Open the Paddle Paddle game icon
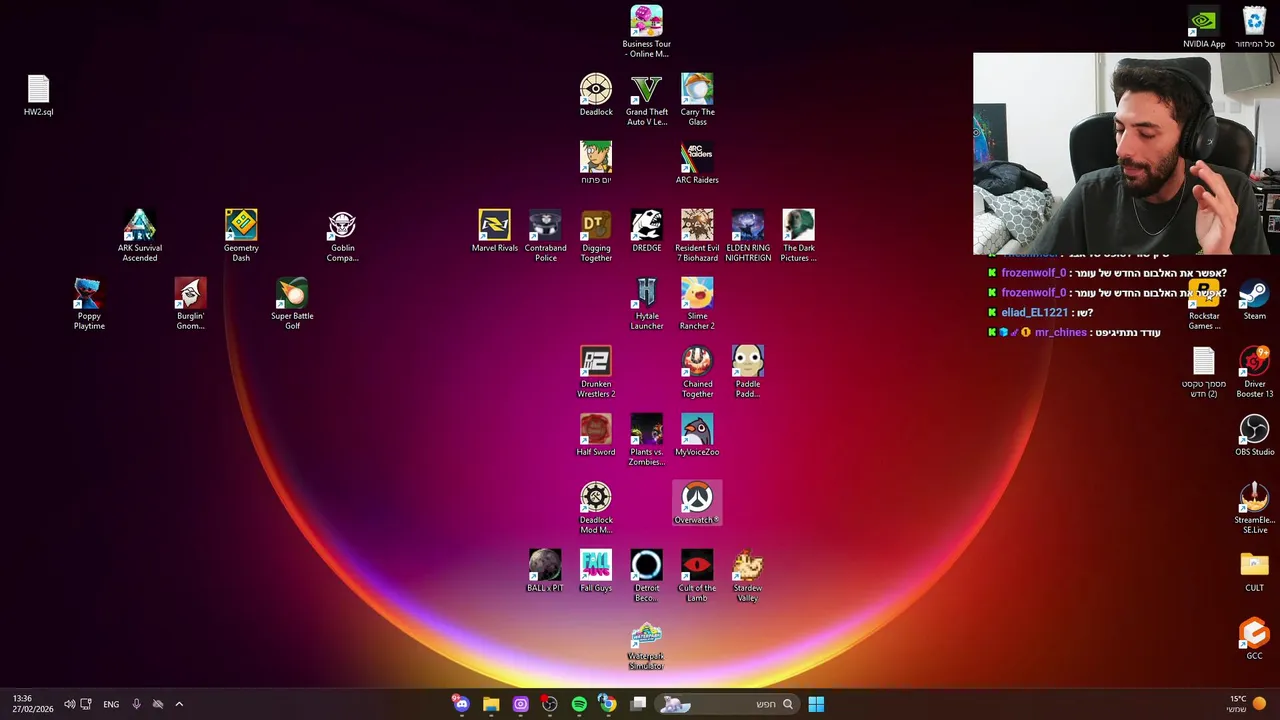 (748, 371)
